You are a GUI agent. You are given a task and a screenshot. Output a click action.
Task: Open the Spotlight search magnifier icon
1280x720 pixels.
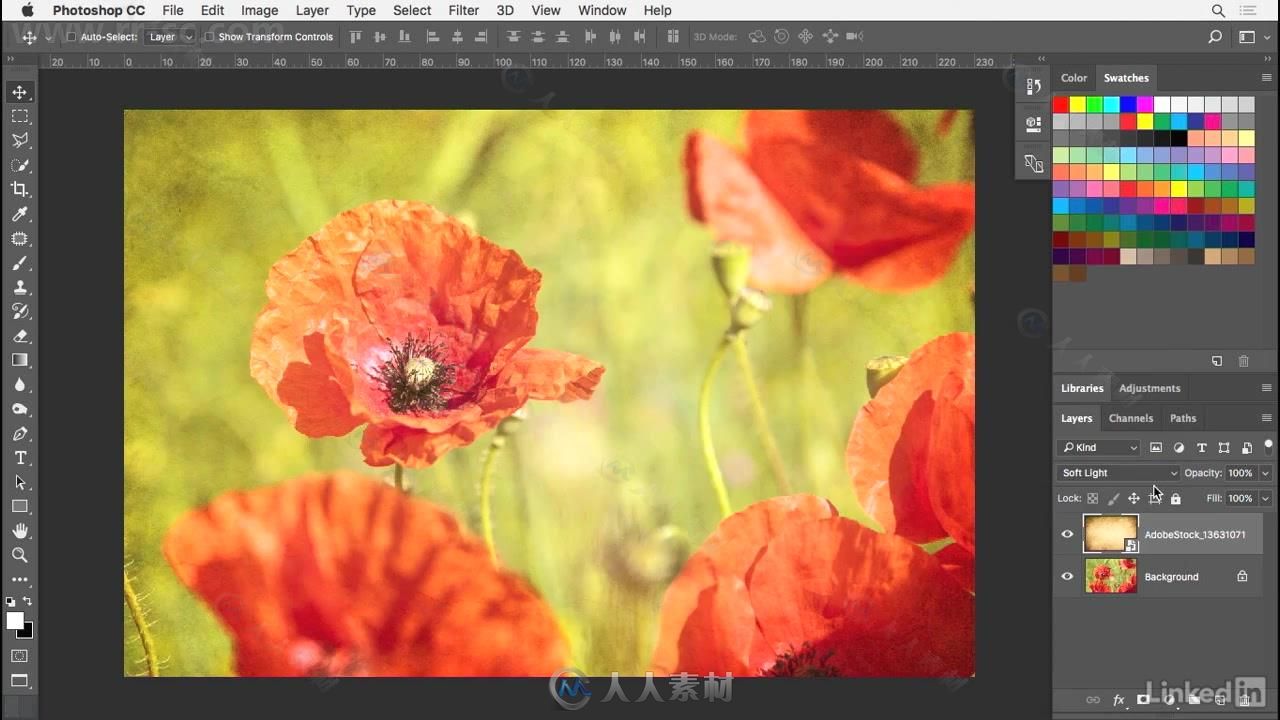(1218, 10)
